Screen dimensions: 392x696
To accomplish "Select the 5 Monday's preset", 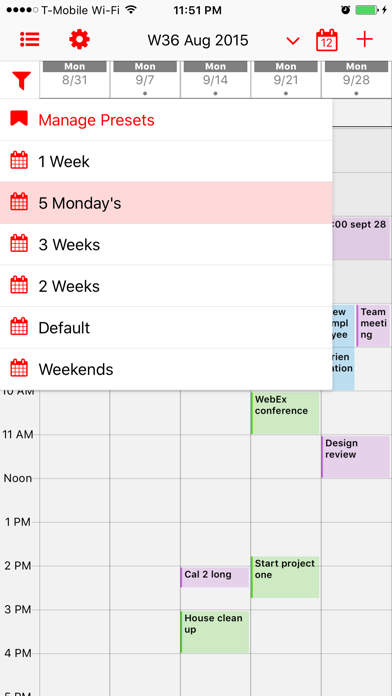I will click(166, 203).
